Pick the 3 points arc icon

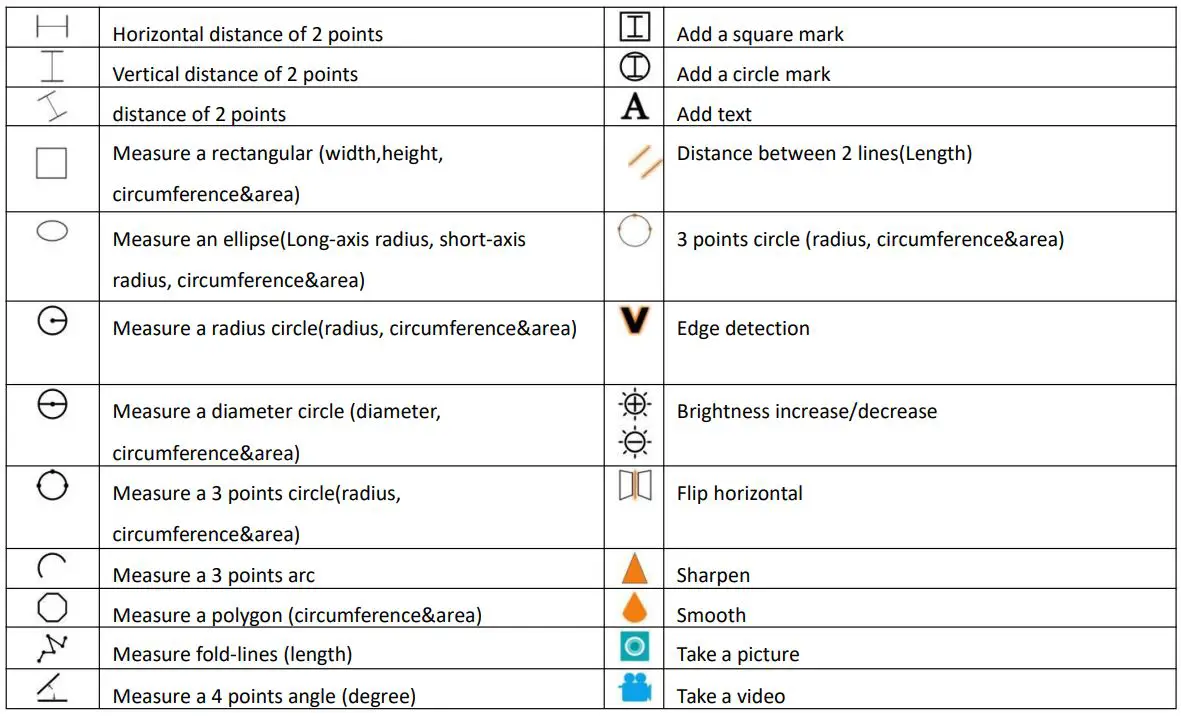[52, 568]
